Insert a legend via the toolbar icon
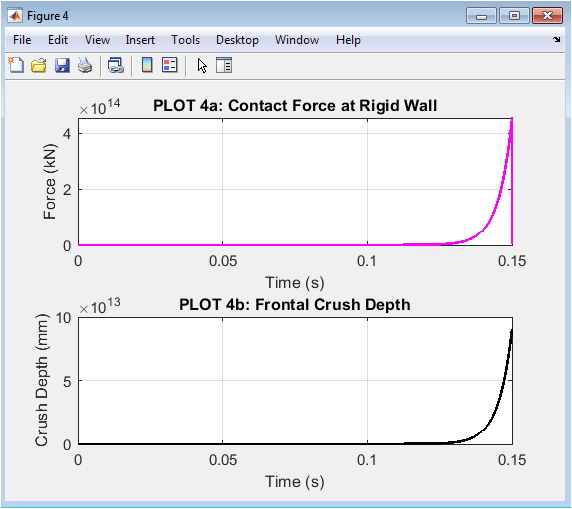The height and width of the screenshot is (509, 572). click(170, 66)
